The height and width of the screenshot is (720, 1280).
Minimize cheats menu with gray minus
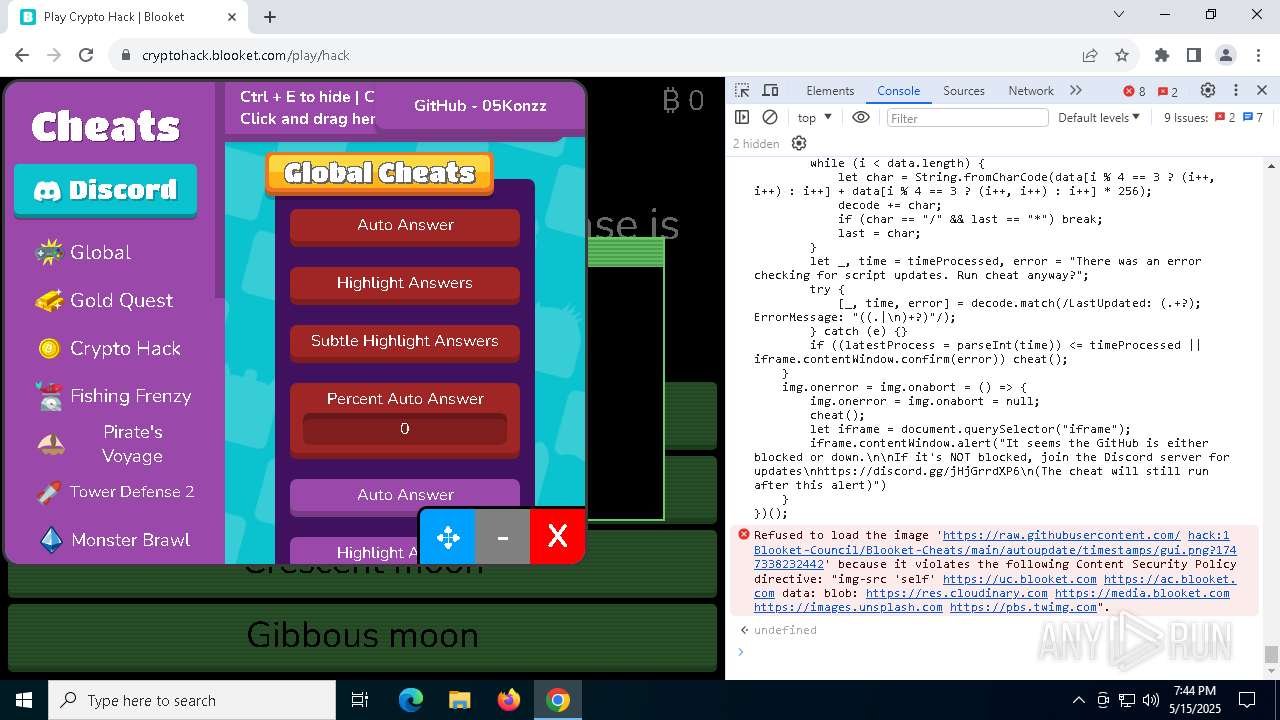503,537
